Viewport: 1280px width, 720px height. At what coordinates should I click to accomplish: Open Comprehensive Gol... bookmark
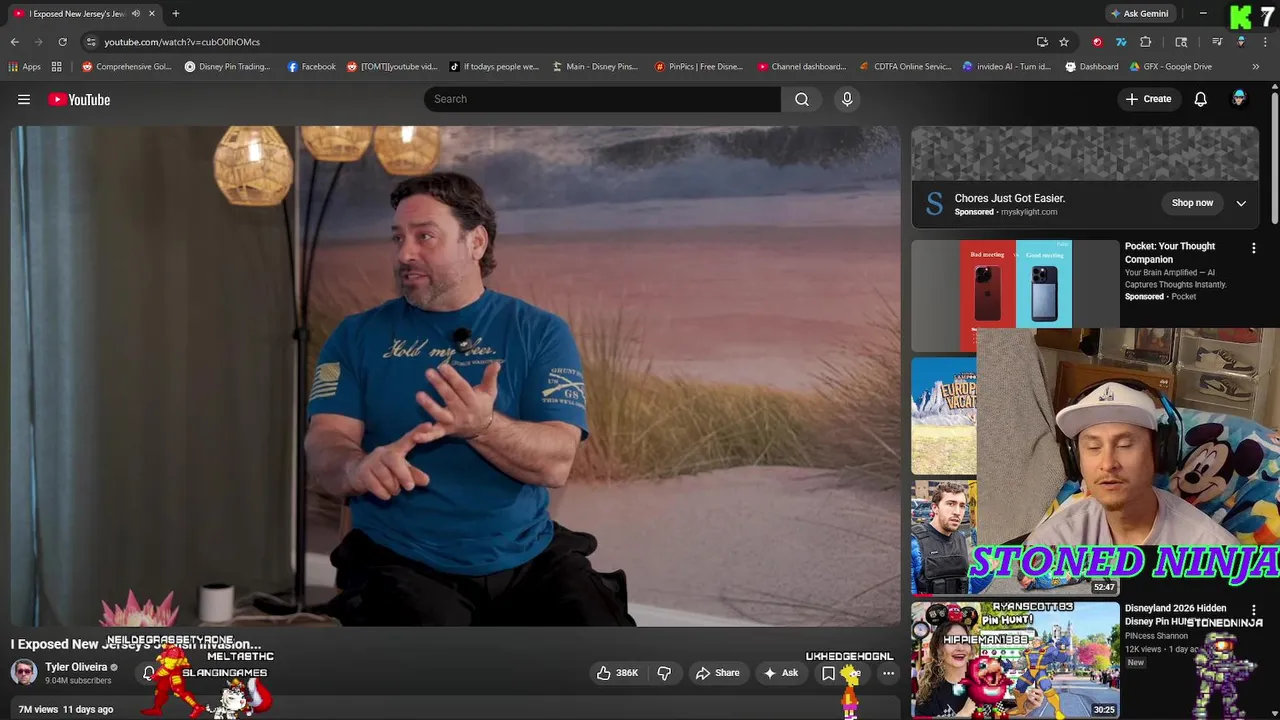127,67
